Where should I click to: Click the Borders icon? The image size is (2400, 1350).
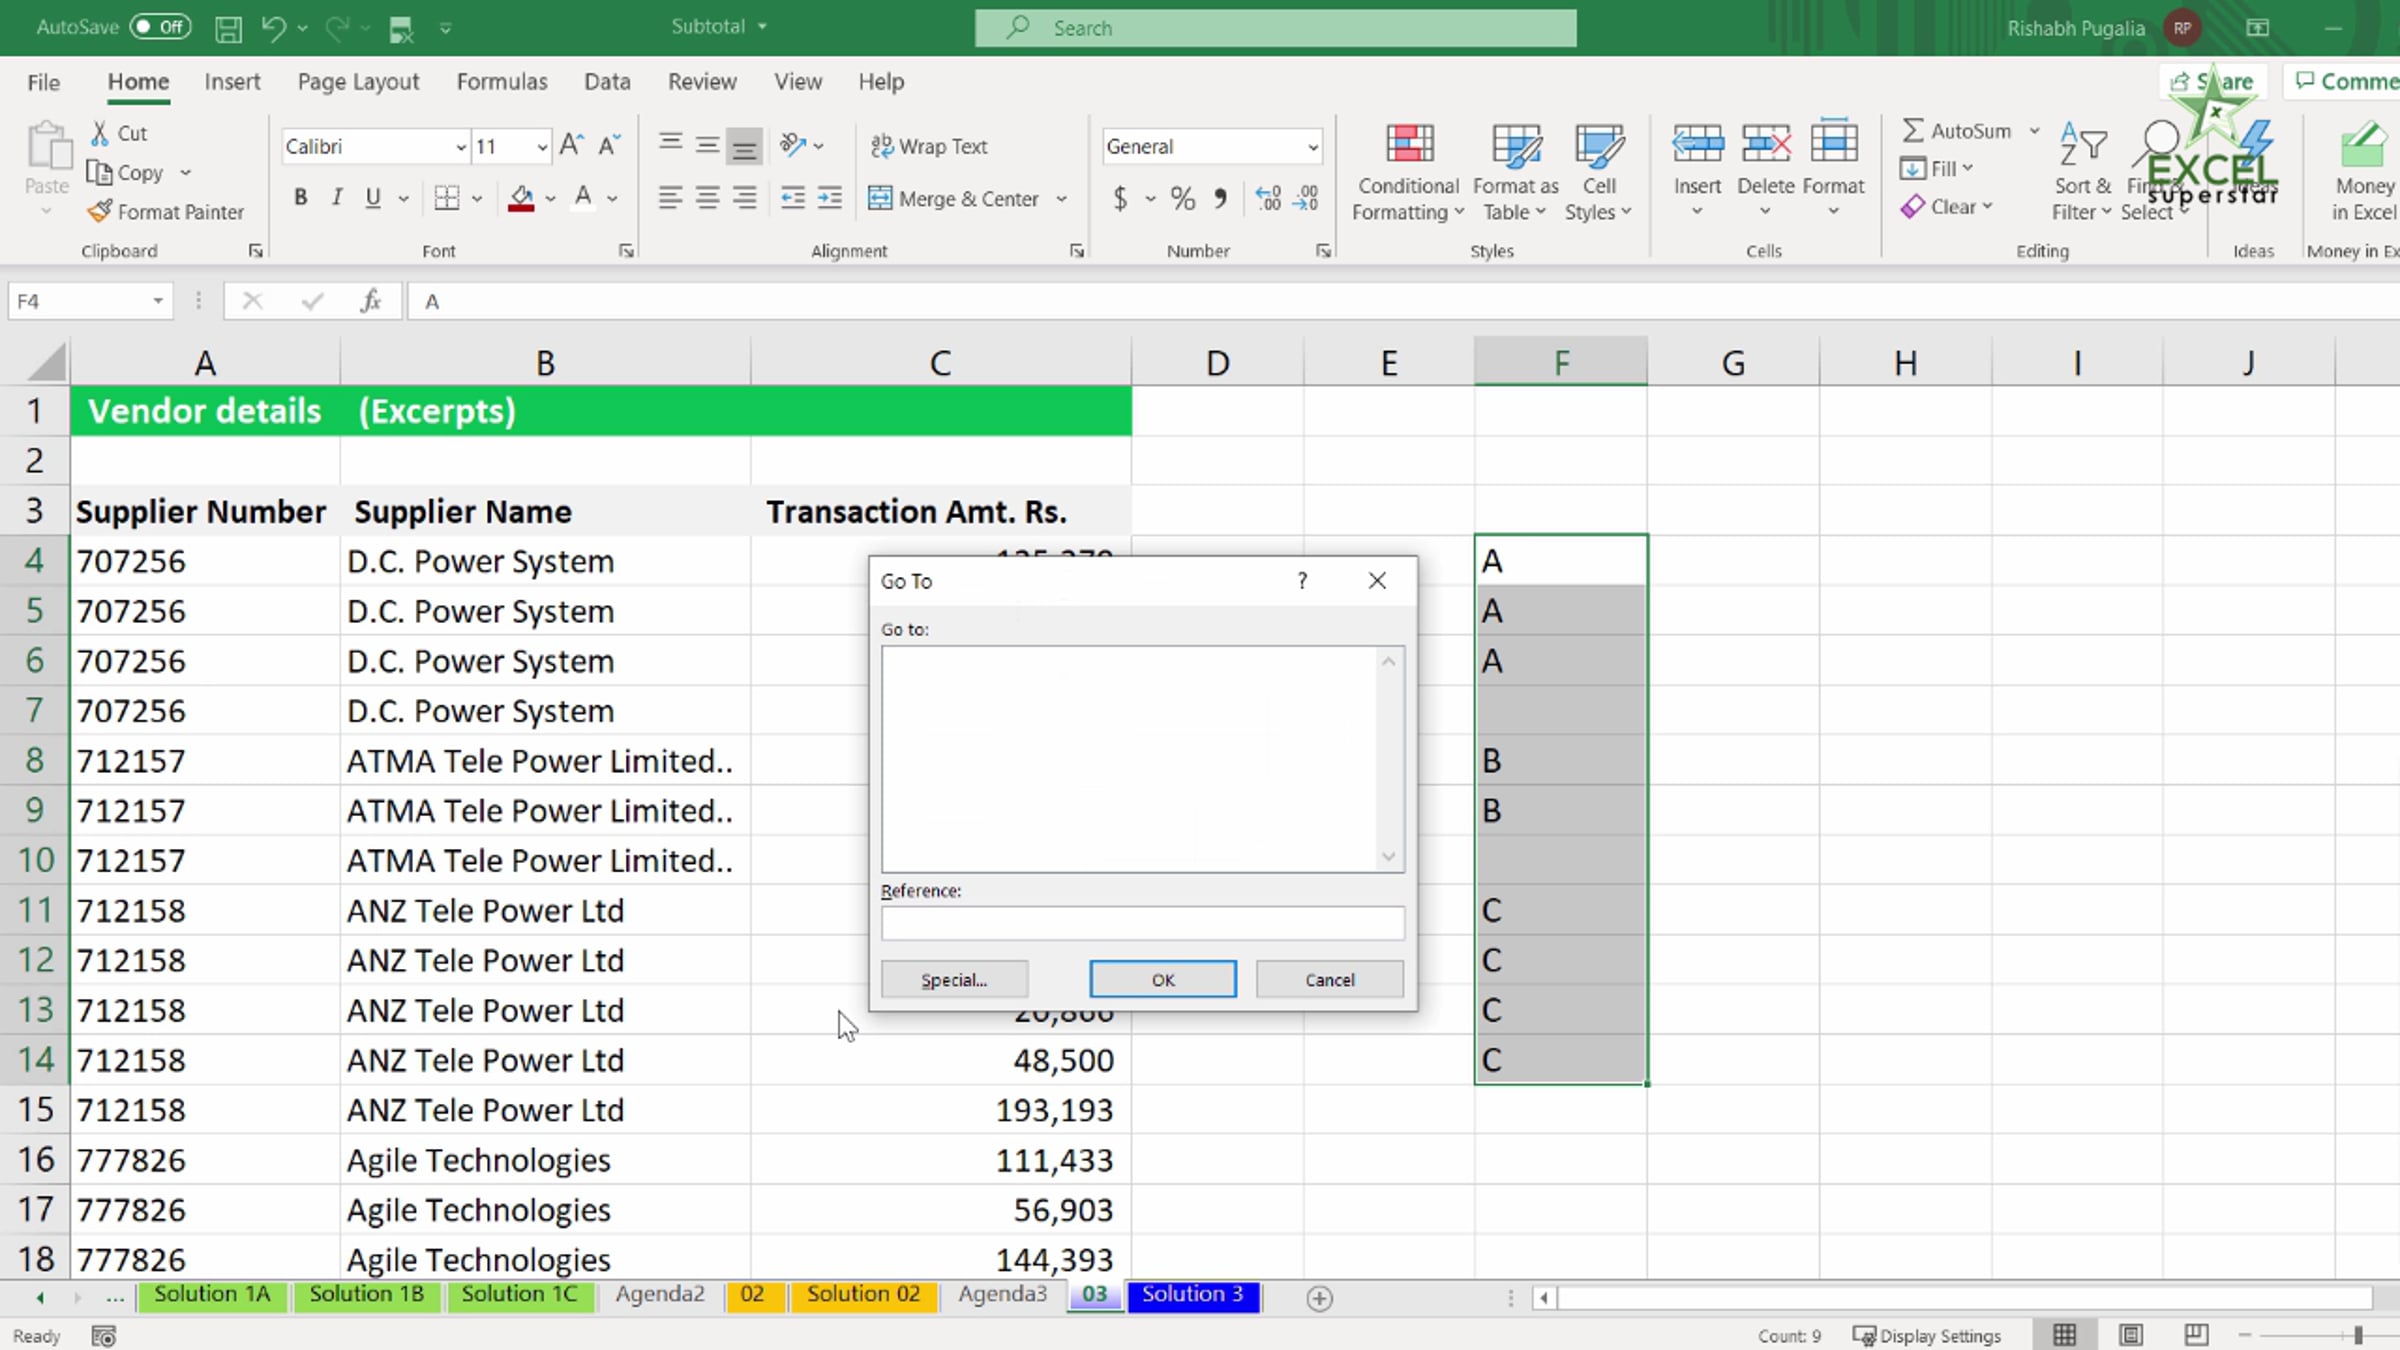coord(447,198)
